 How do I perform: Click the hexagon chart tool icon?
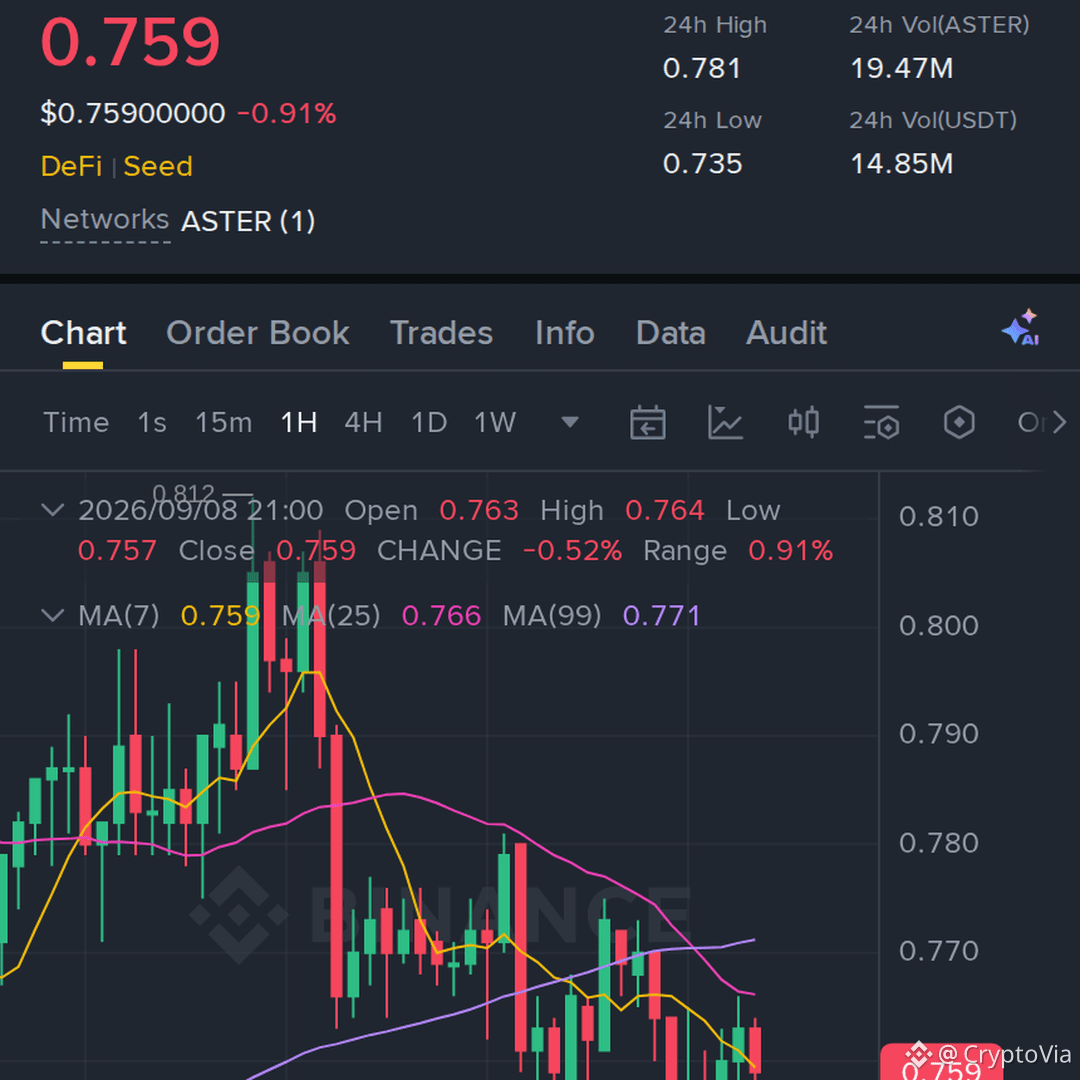pyautogui.click(x=959, y=422)
